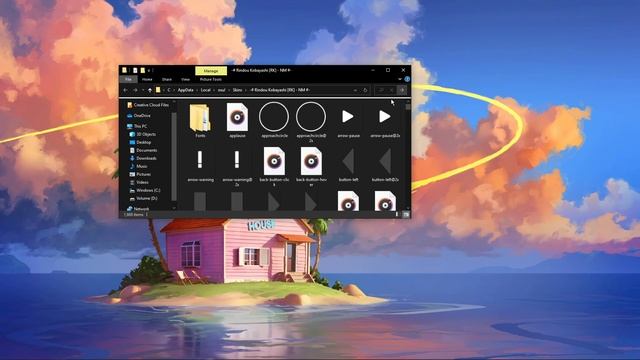This screenshot has height=360, width=640.
Task: Select the back-button-click audio file
Action: click(x=274, y=167)
